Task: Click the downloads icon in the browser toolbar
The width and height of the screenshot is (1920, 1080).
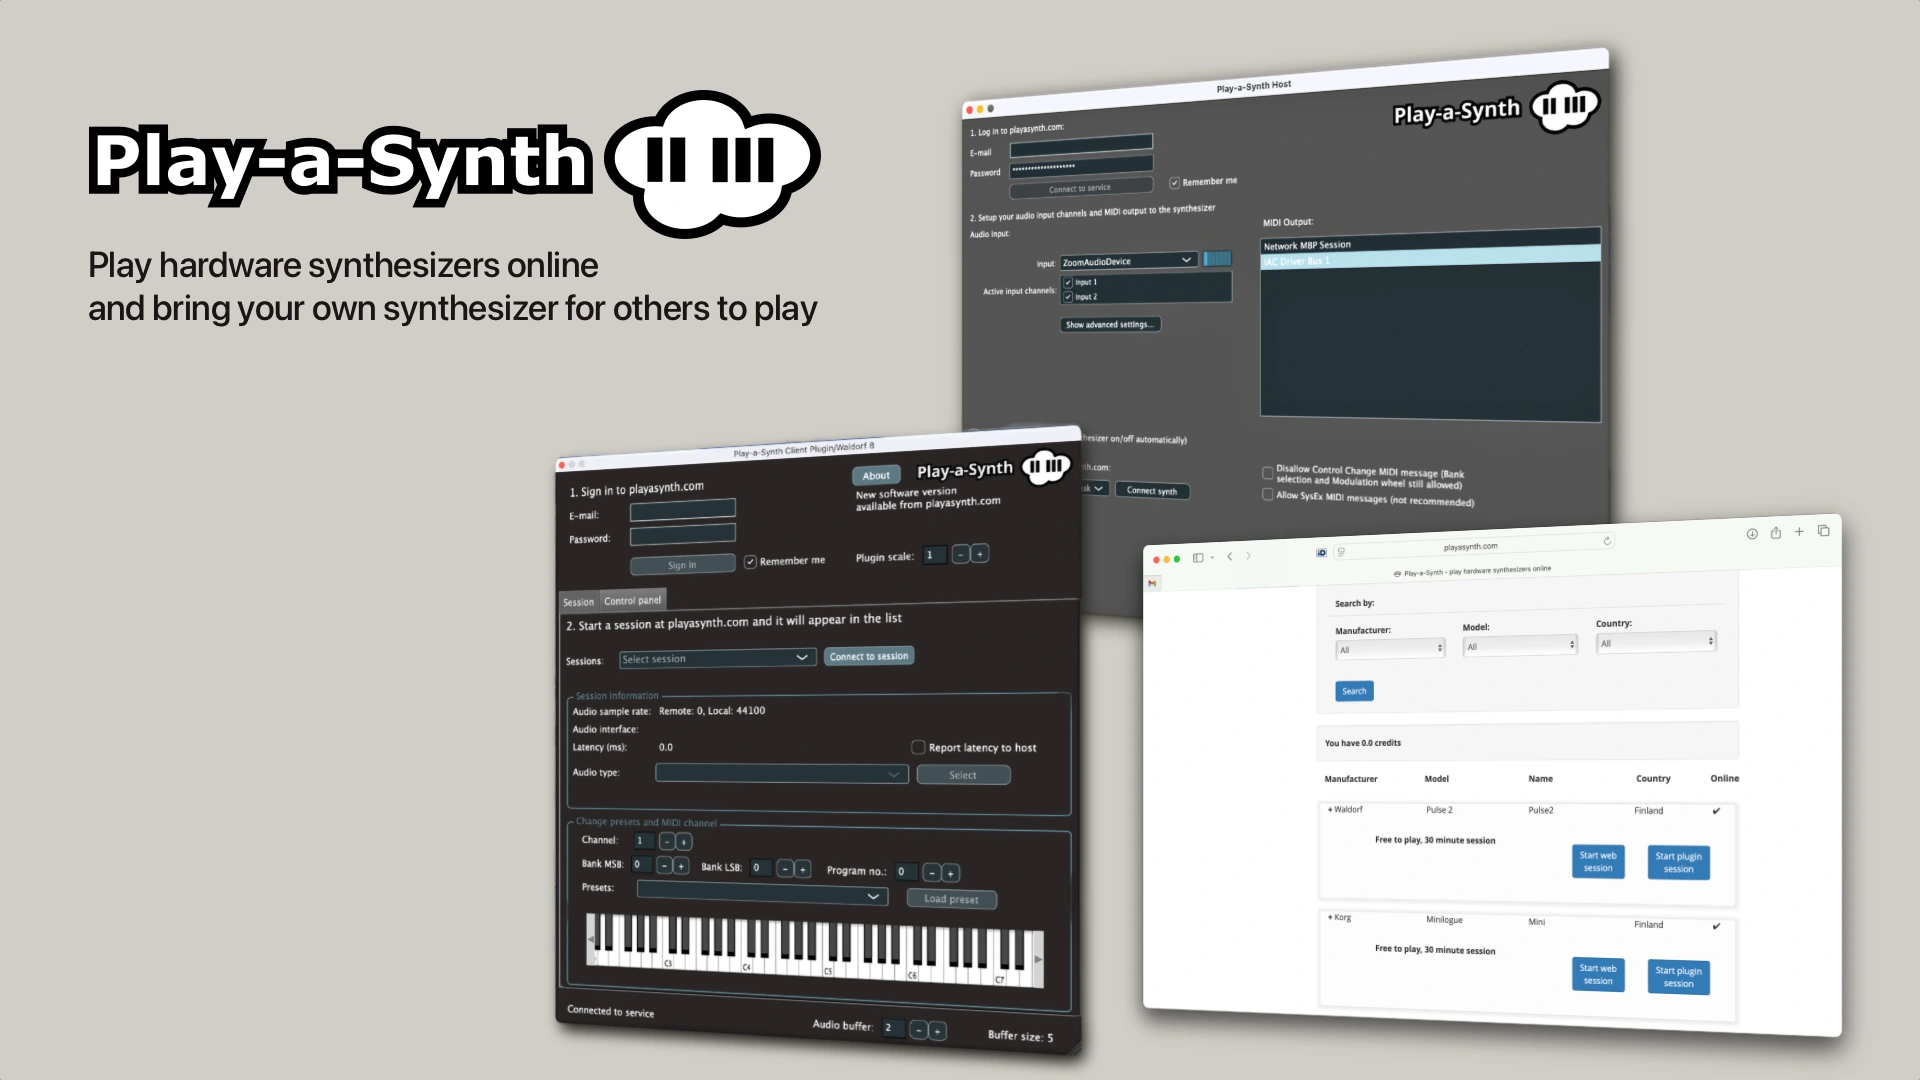Action: [1752, 534]
